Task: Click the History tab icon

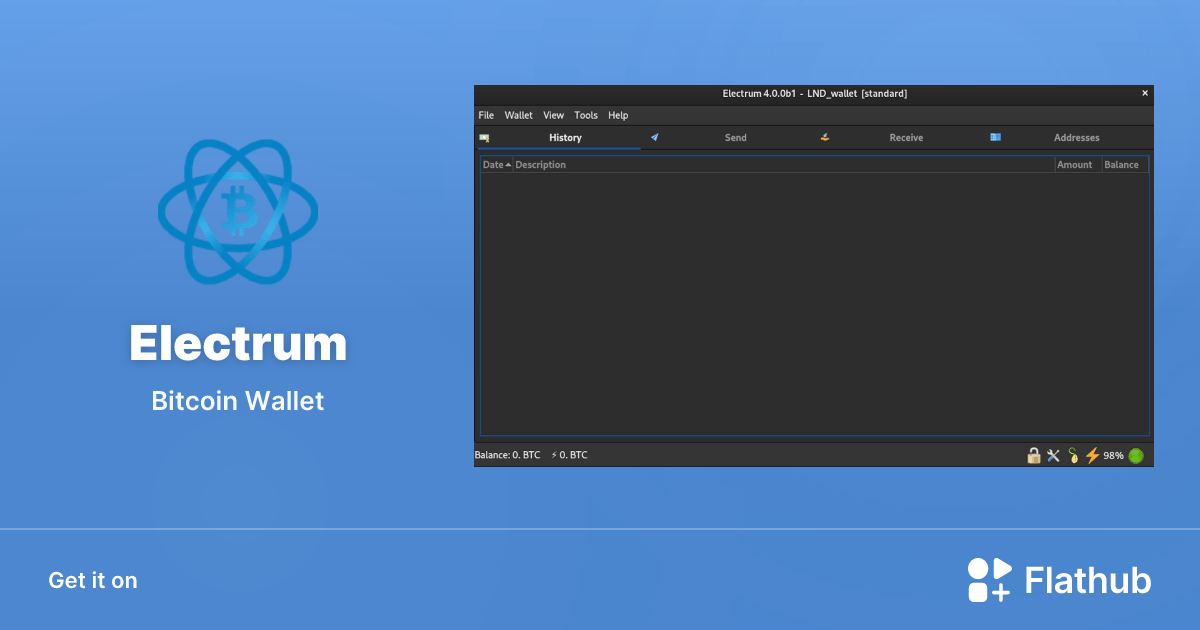Action: [484, 137]
